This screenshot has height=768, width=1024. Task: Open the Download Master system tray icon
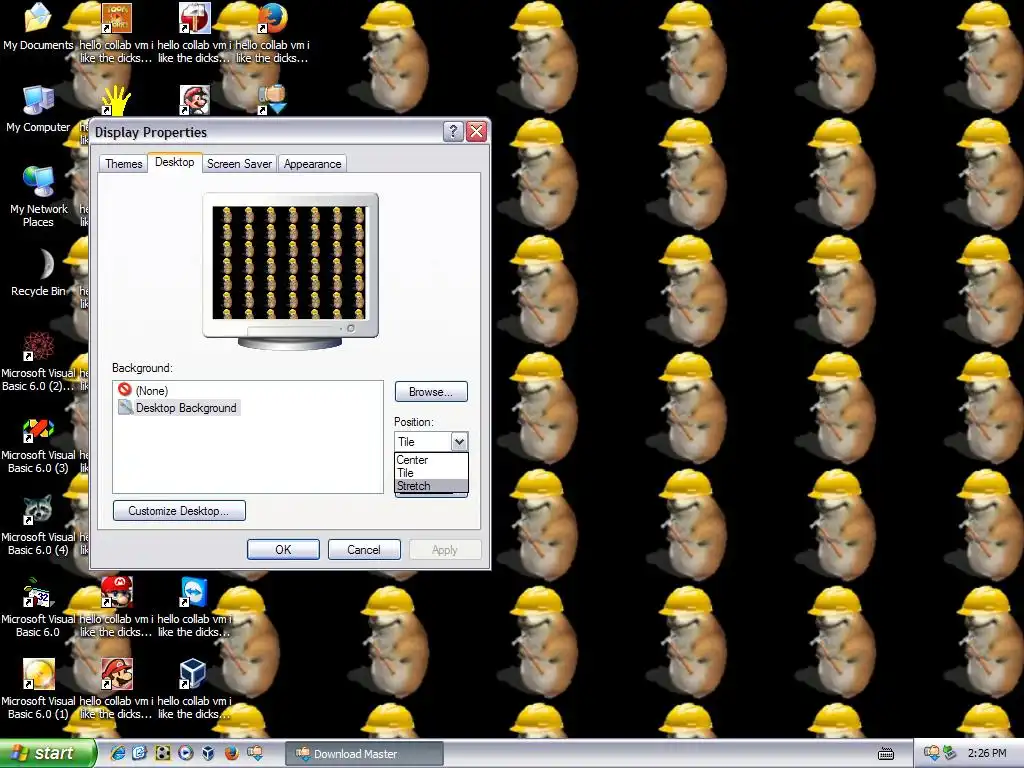931,753
